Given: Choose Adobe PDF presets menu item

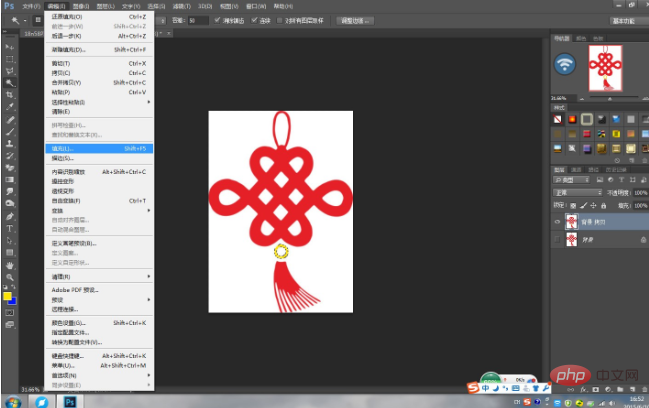Looking at the screenshot, I should click(x=99, y=290).
